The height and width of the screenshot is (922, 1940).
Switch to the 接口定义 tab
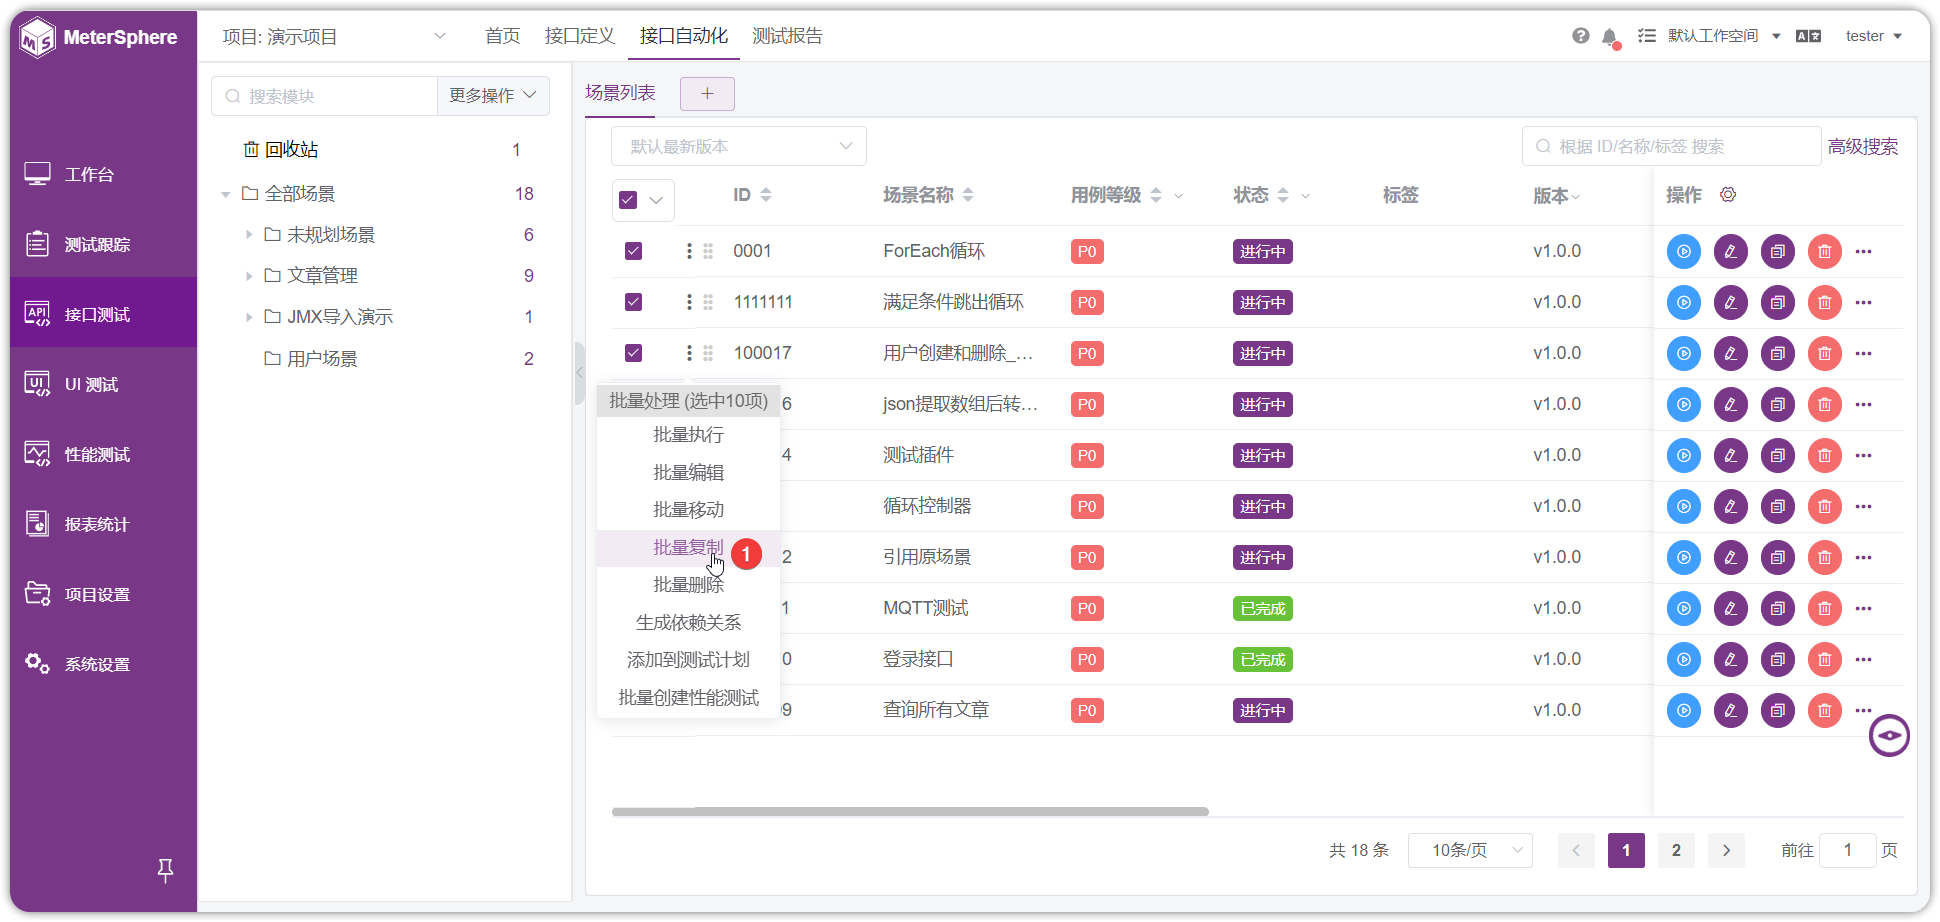(580, 36)
